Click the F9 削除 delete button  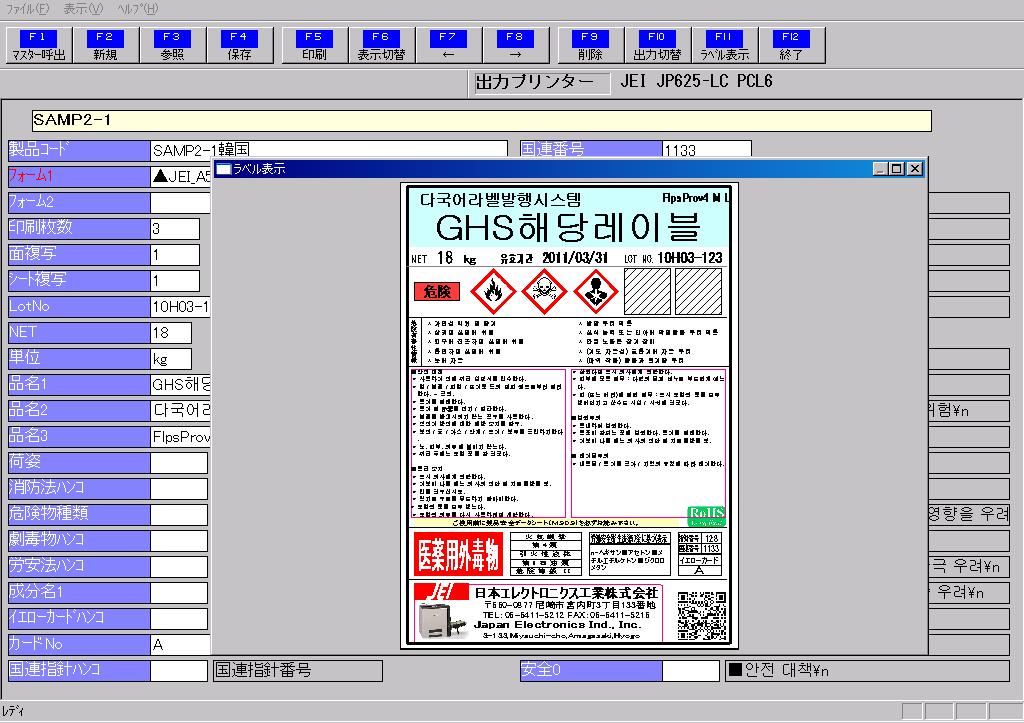pyautogui.click(x=590, y=45)
